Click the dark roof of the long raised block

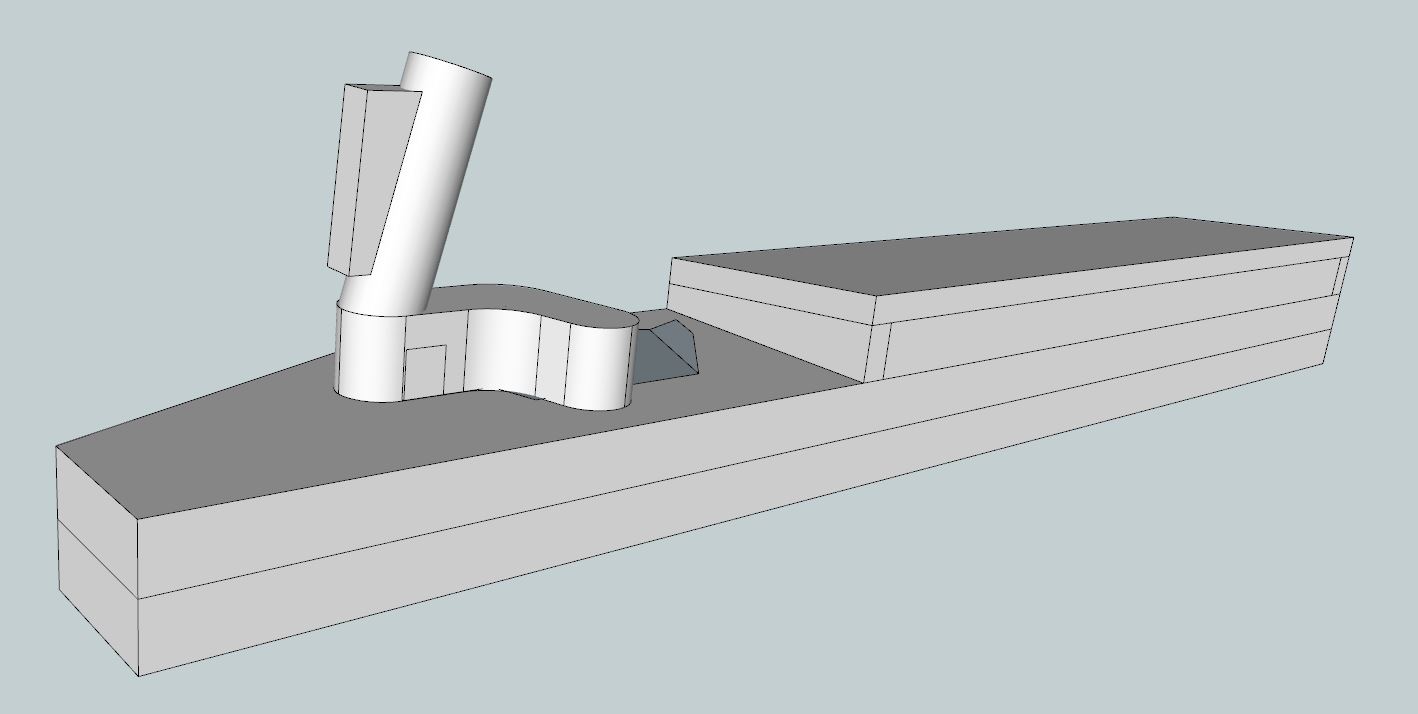tap(1000, 255)
